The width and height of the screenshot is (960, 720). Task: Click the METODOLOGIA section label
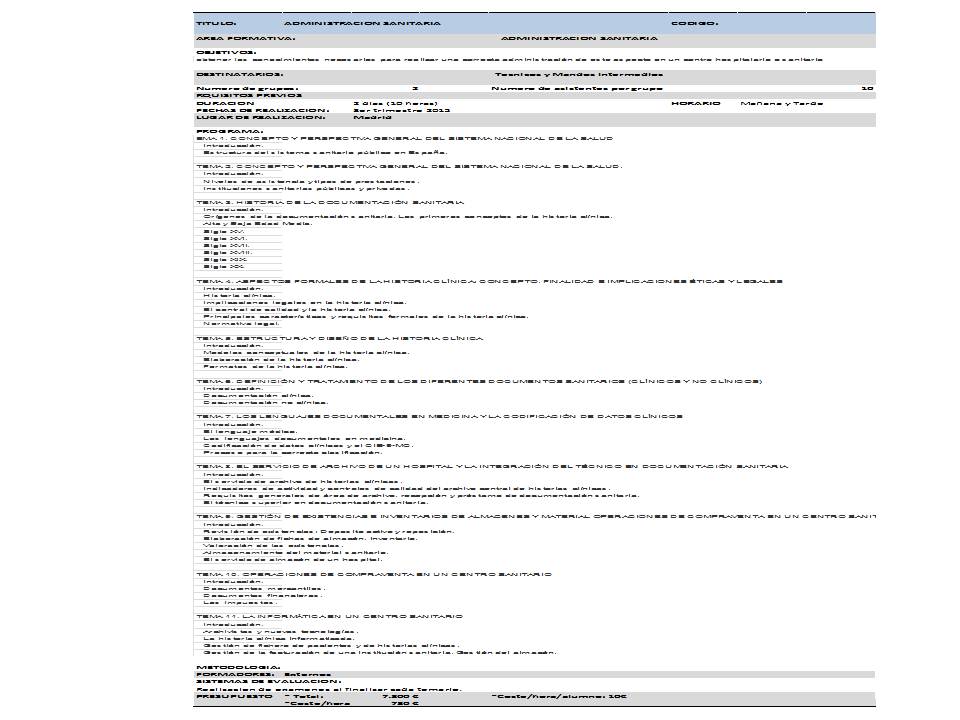(238, 666)
